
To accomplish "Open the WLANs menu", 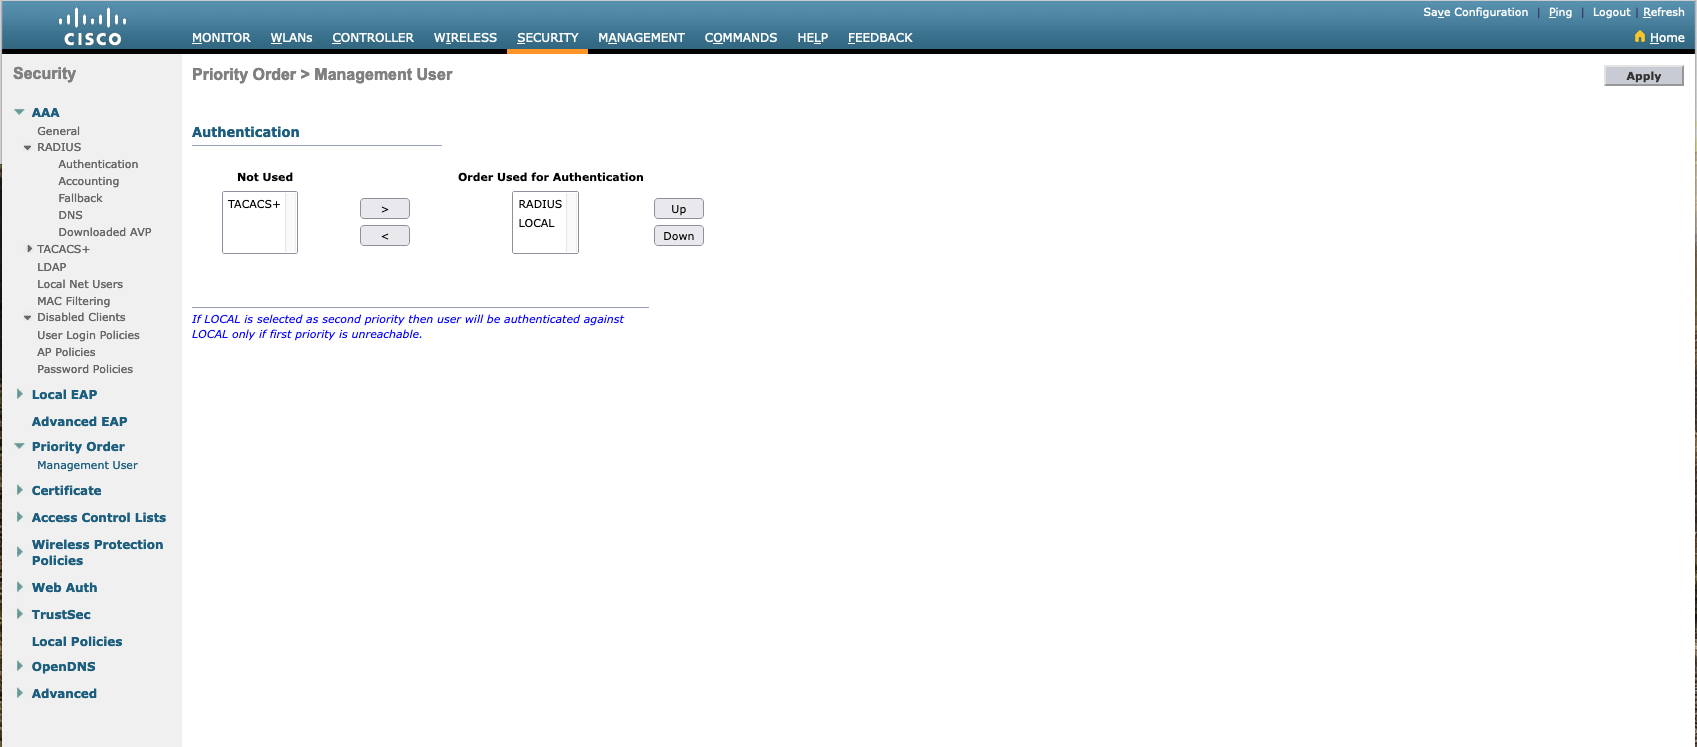I will [x=291, y=38].
